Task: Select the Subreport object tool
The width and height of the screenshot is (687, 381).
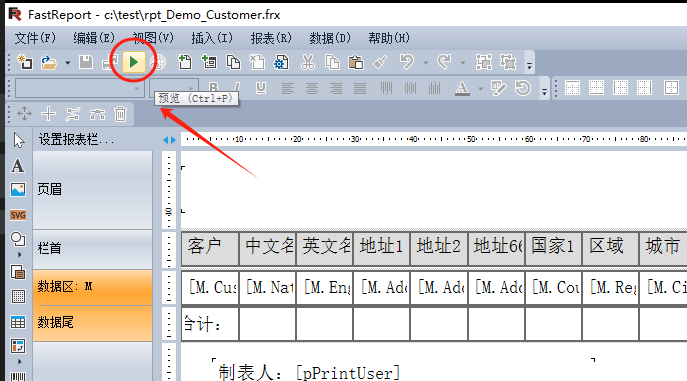Action: (x=18, y=272)
